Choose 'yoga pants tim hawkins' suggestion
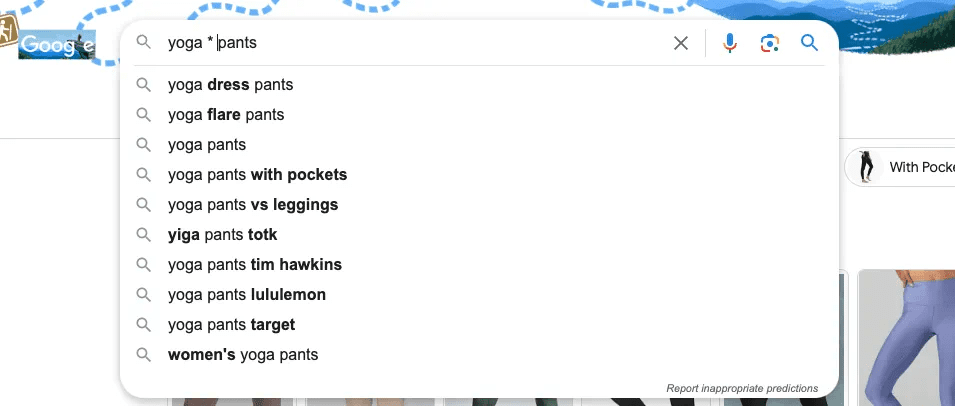955x406 pixels. (255, 265)
